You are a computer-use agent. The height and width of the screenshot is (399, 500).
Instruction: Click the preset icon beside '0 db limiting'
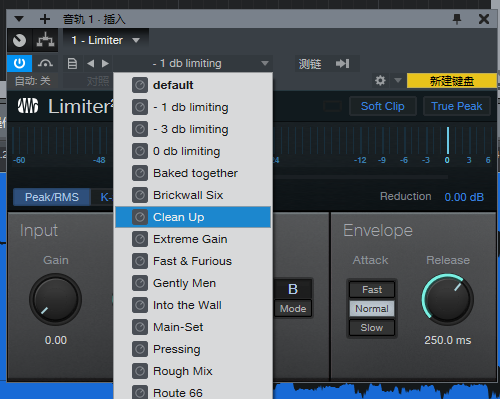pos(140,151)
